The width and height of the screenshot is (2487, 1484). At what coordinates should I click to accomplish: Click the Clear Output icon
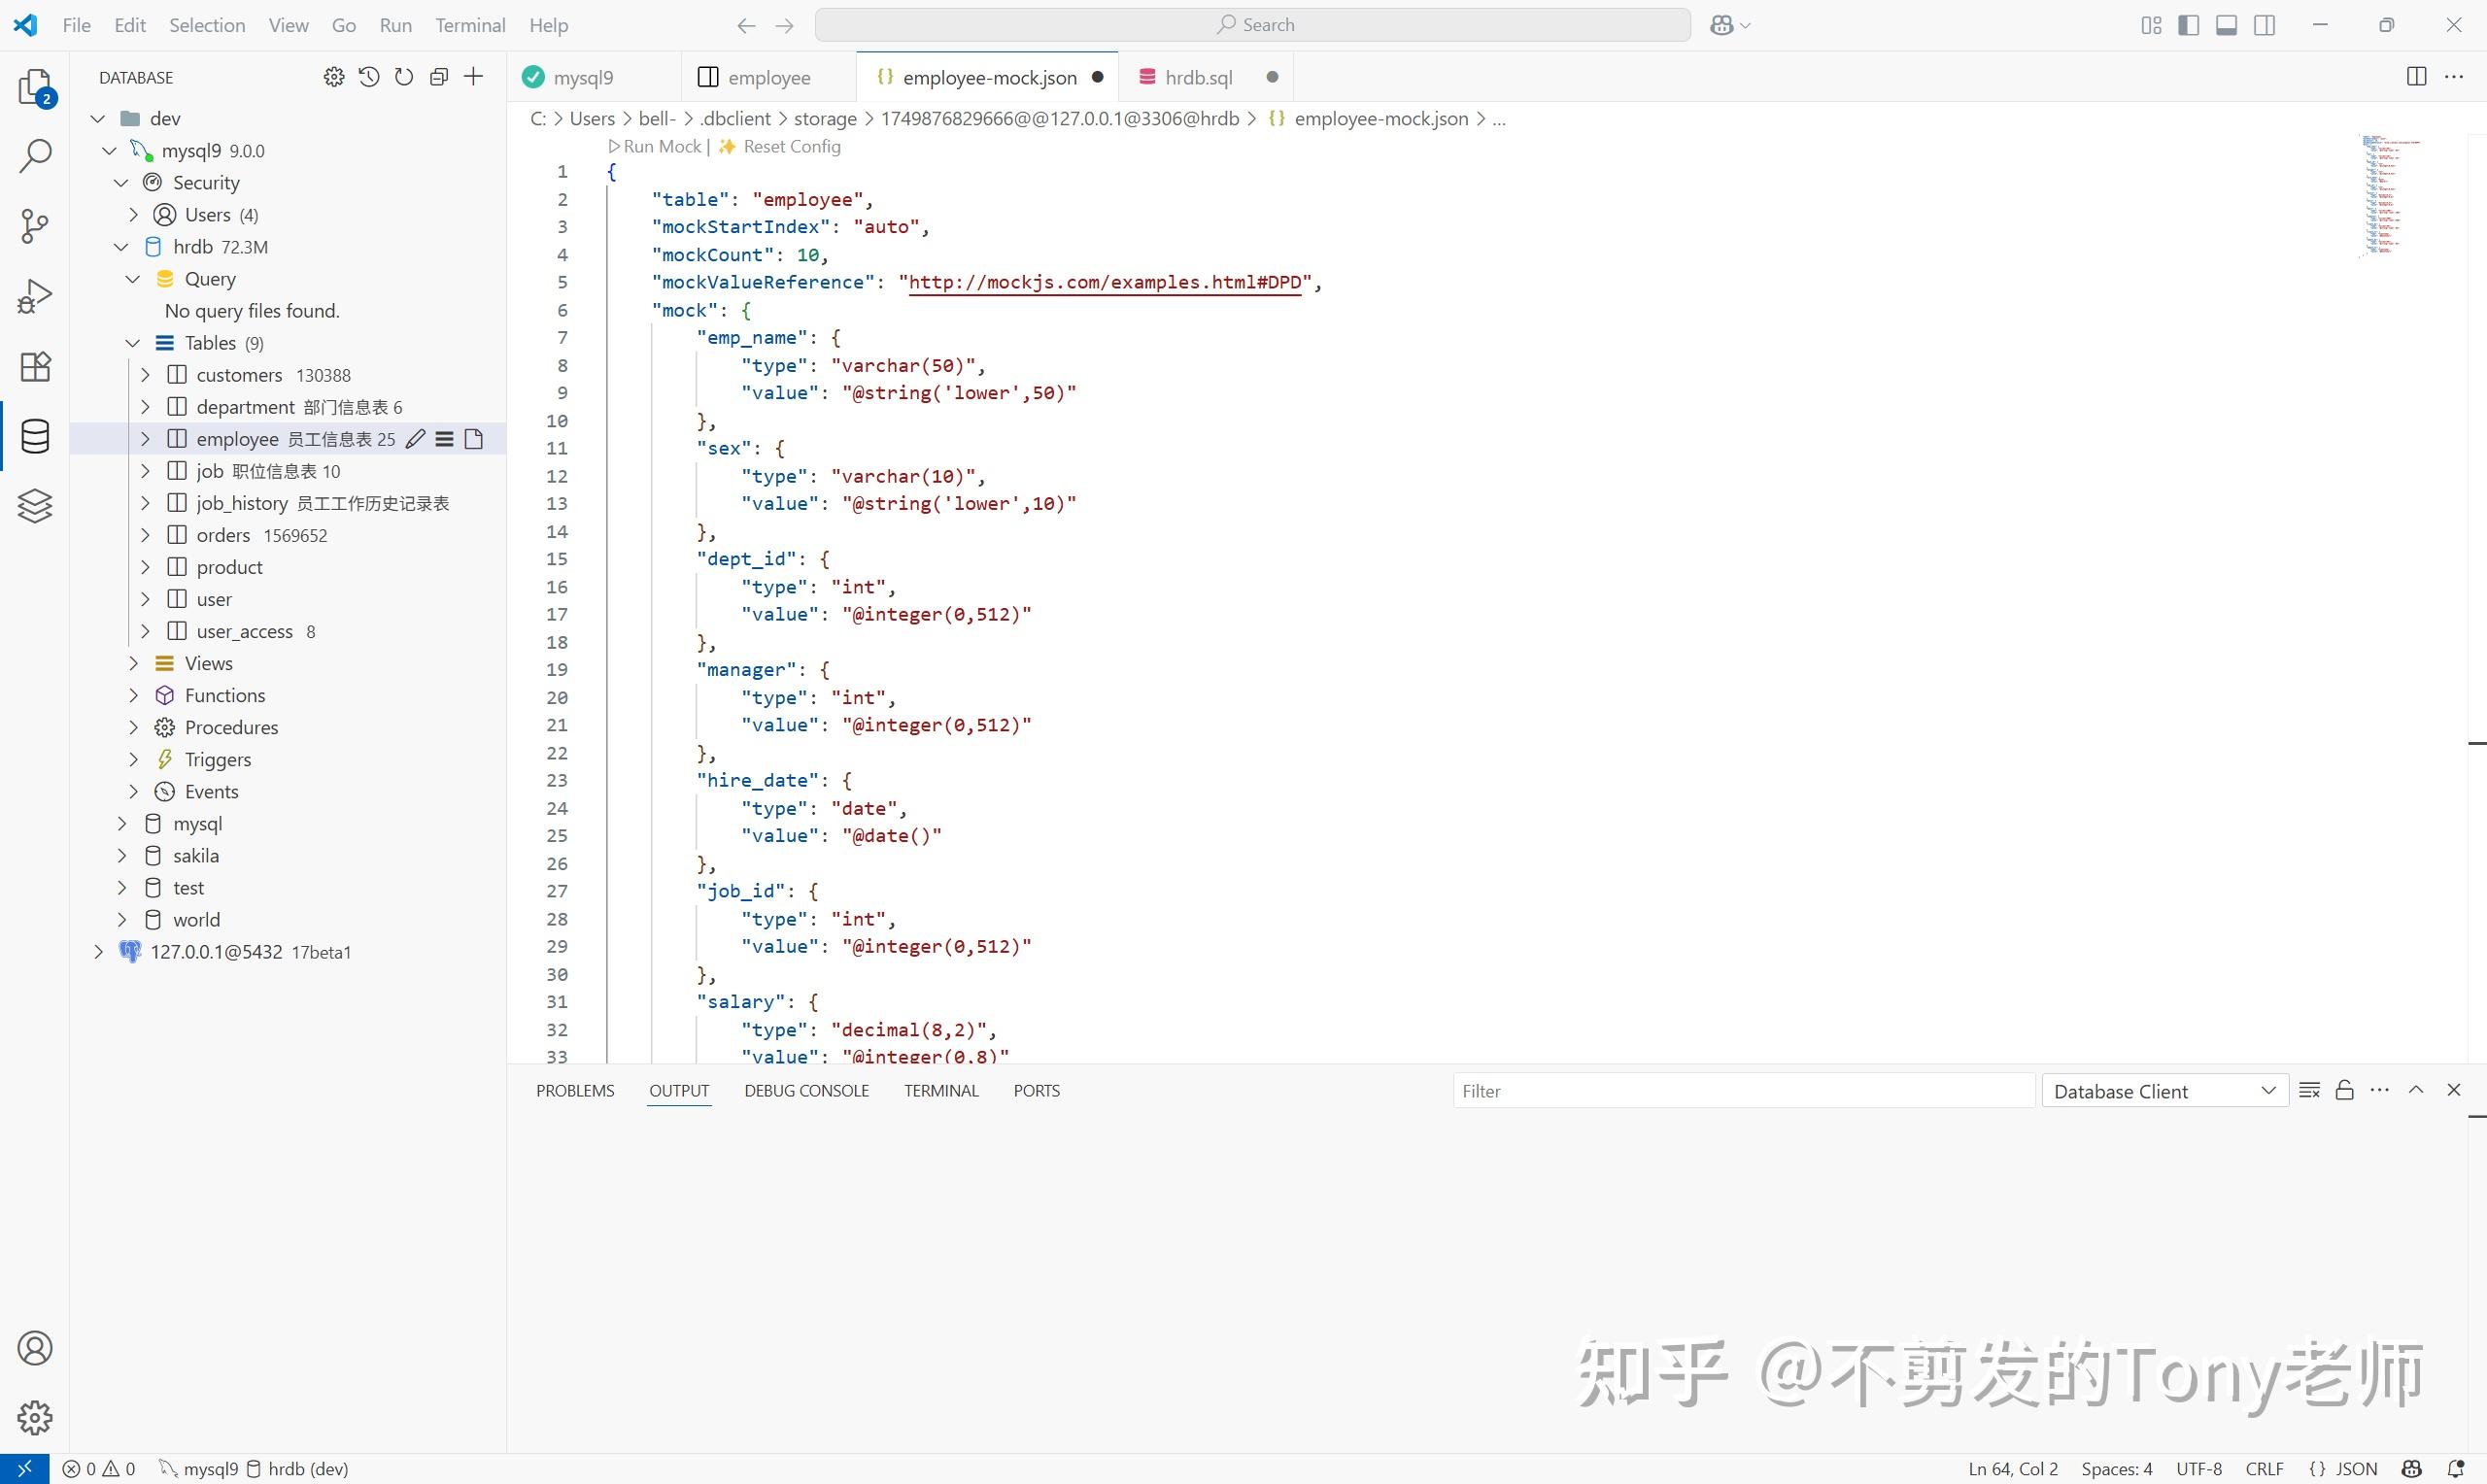(2309, 1090)
